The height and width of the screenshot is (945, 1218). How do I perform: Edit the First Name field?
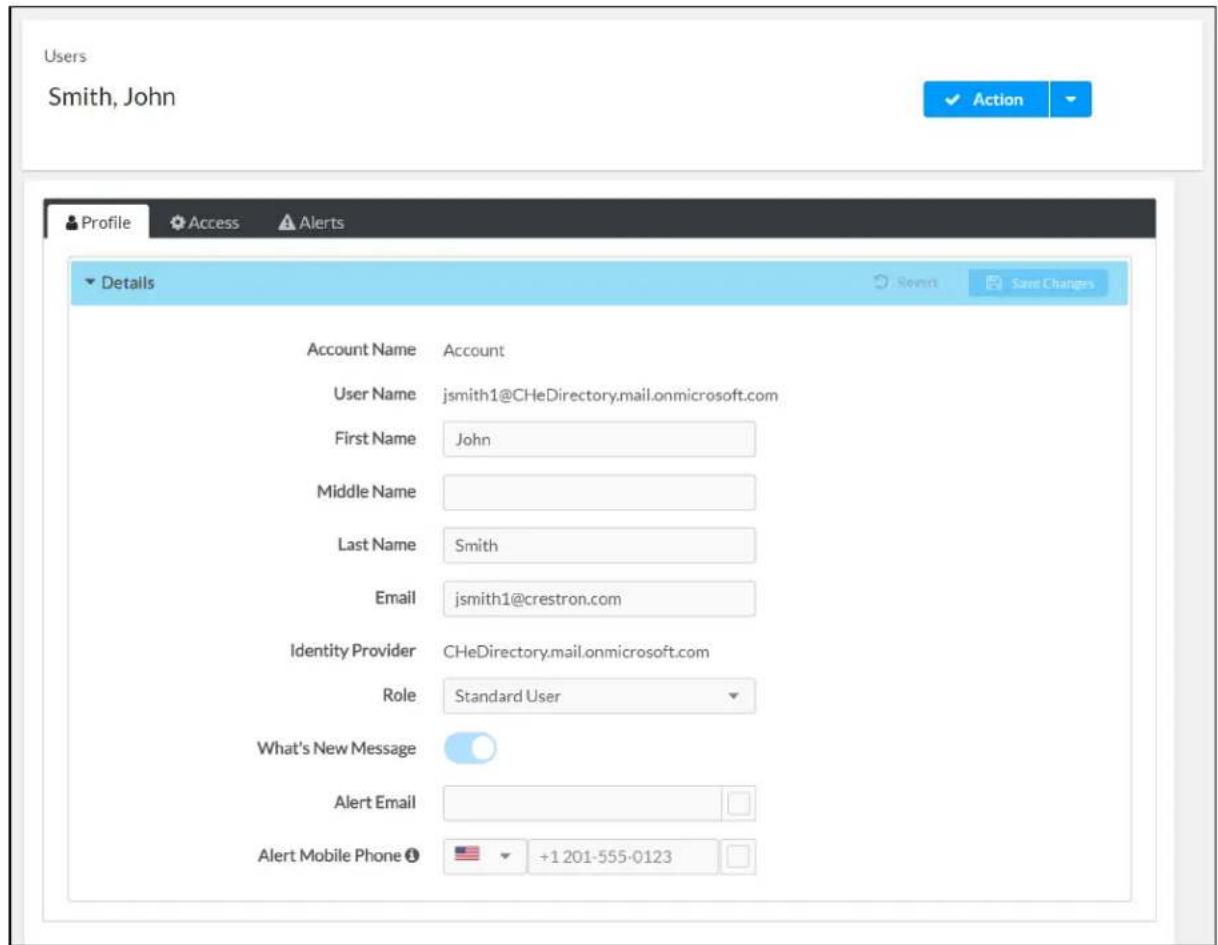click(599, 439)
